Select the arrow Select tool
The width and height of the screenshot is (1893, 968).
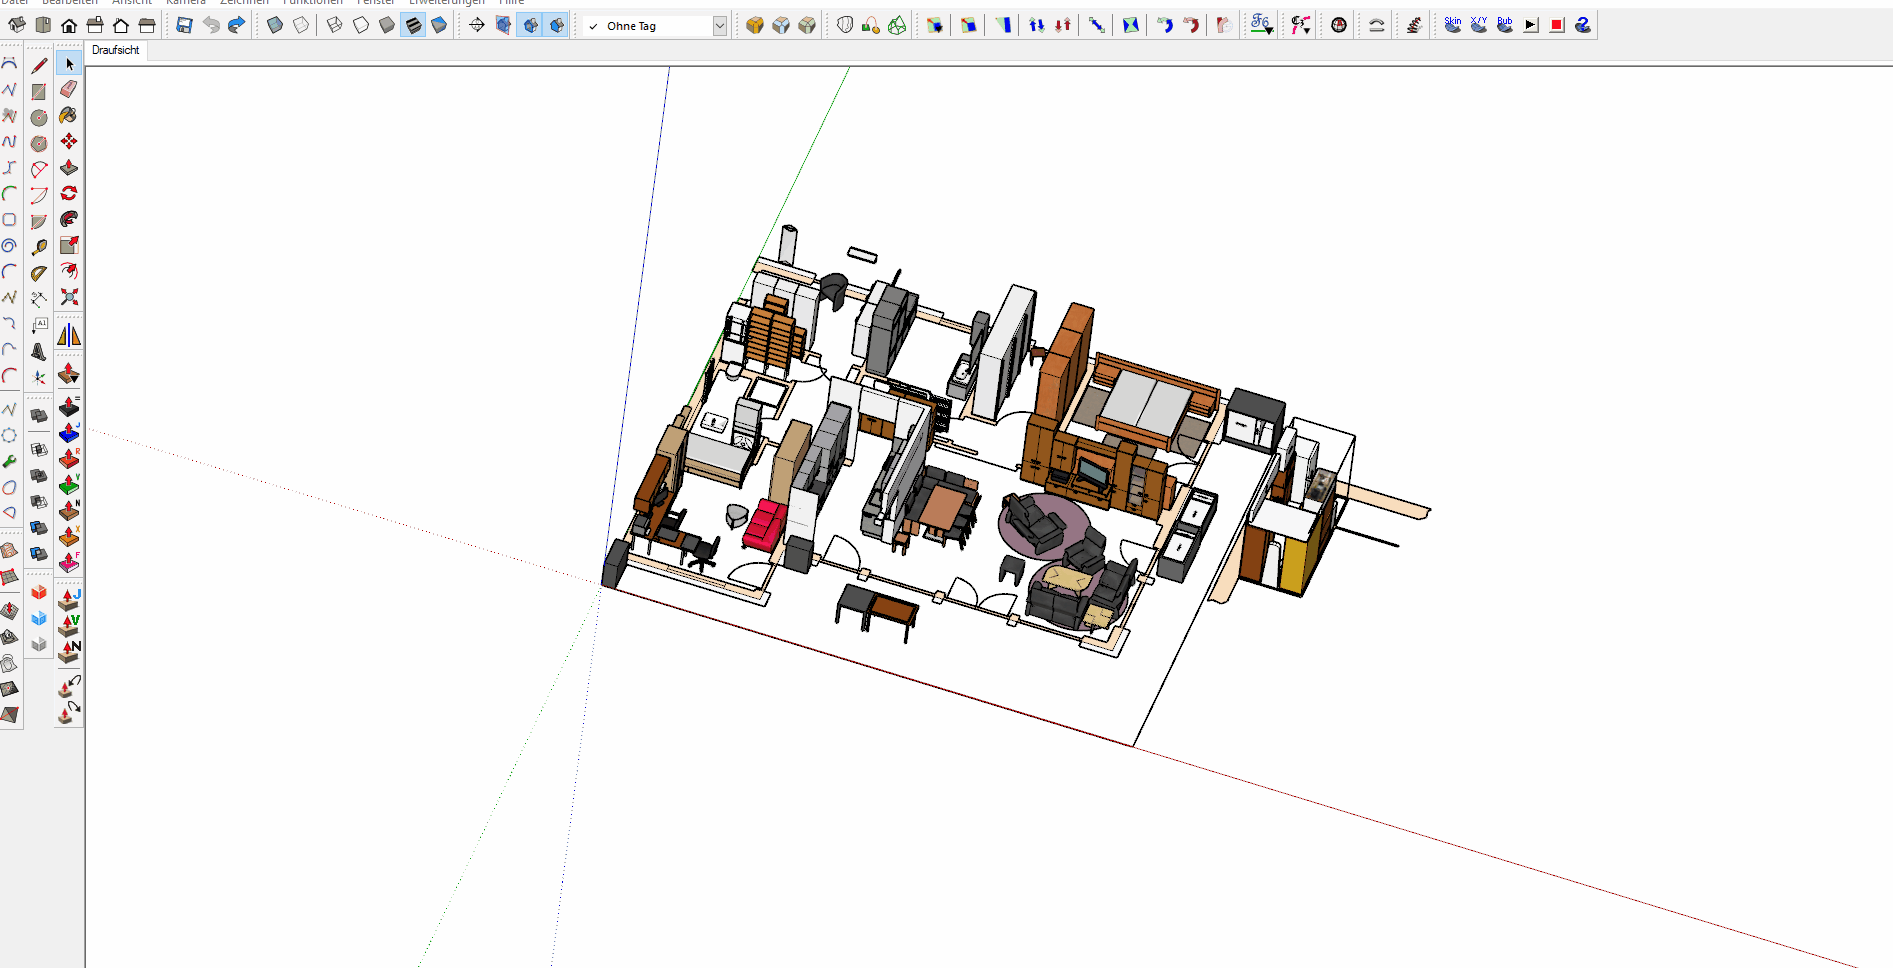tap(69, 64)
